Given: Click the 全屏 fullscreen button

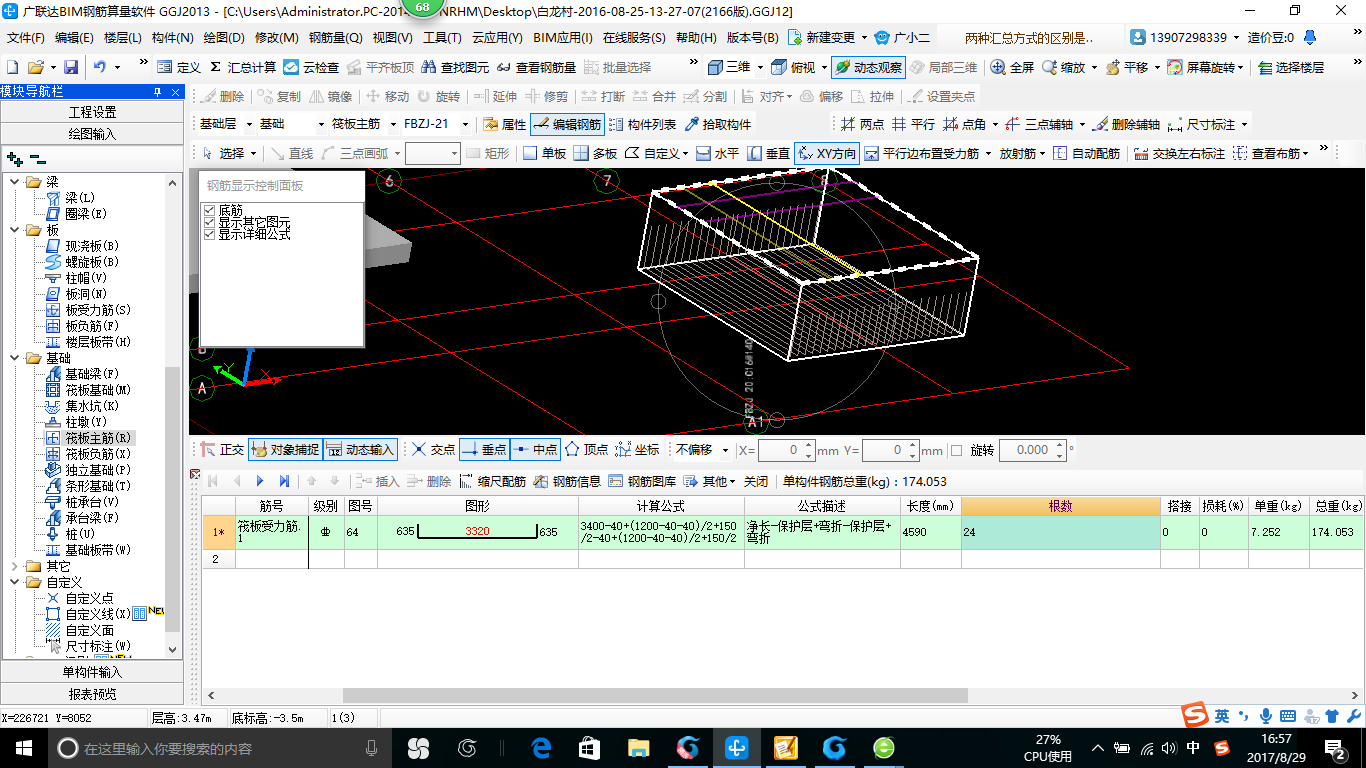Looking at the screenshot, I should [x=1012, y=67].
